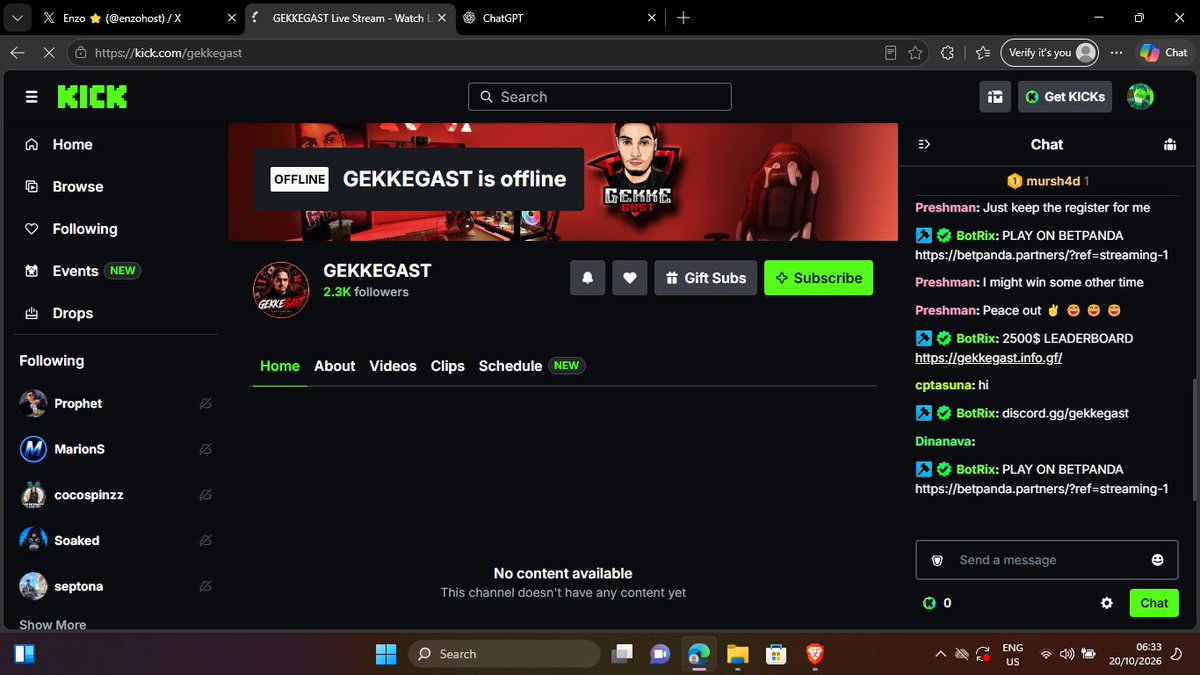The image size is (1200, 675).
Task: Open the browser extensions puzzle icon
Action: [x=947, y=53]
